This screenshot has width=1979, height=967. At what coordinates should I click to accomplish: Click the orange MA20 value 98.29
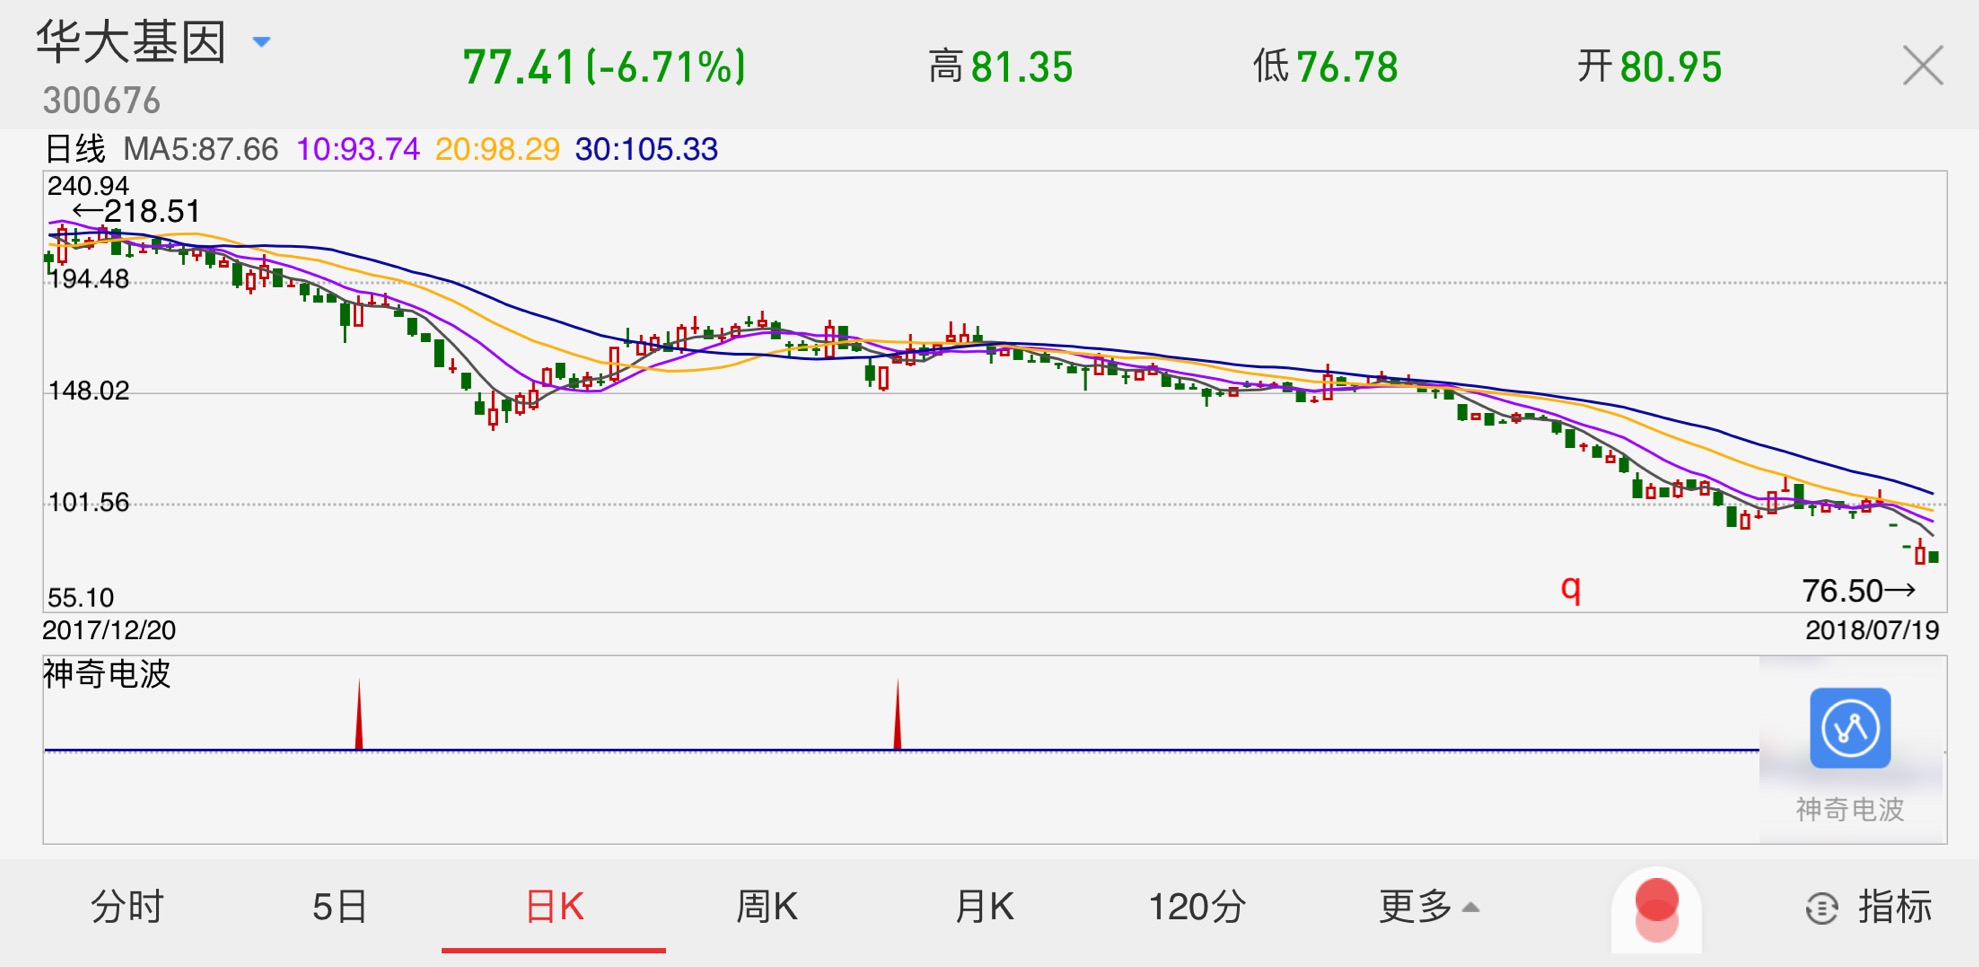(x=497, y=149)
